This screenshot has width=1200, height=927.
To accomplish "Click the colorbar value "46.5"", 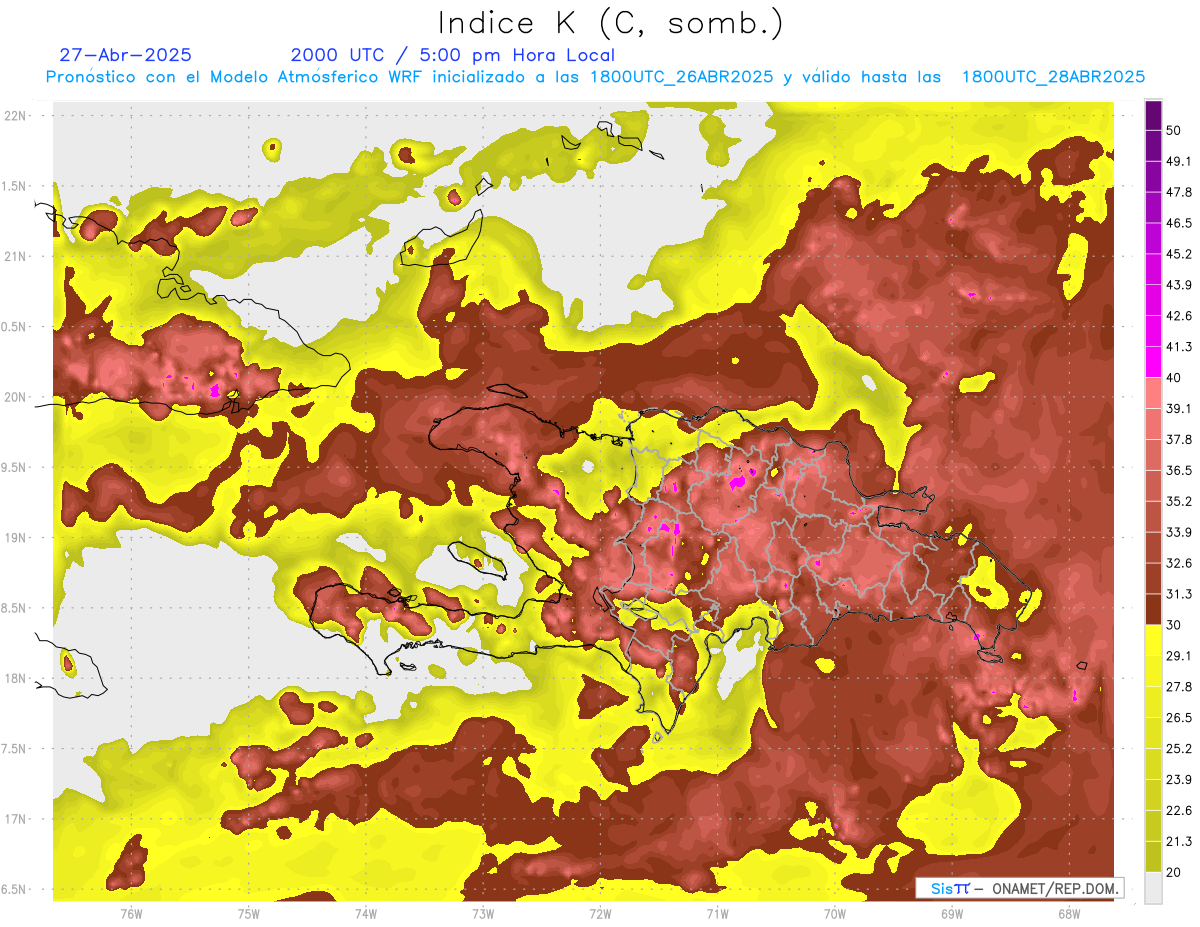I will [x=1178, y=223].
